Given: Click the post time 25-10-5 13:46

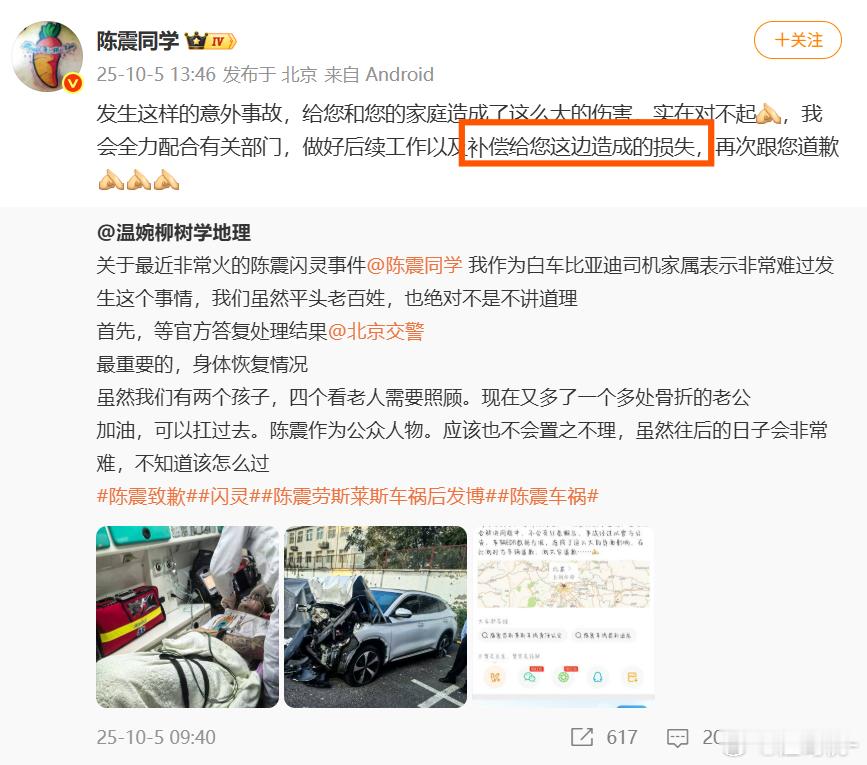Looking at the screenshot, I should tap(156, 74).
